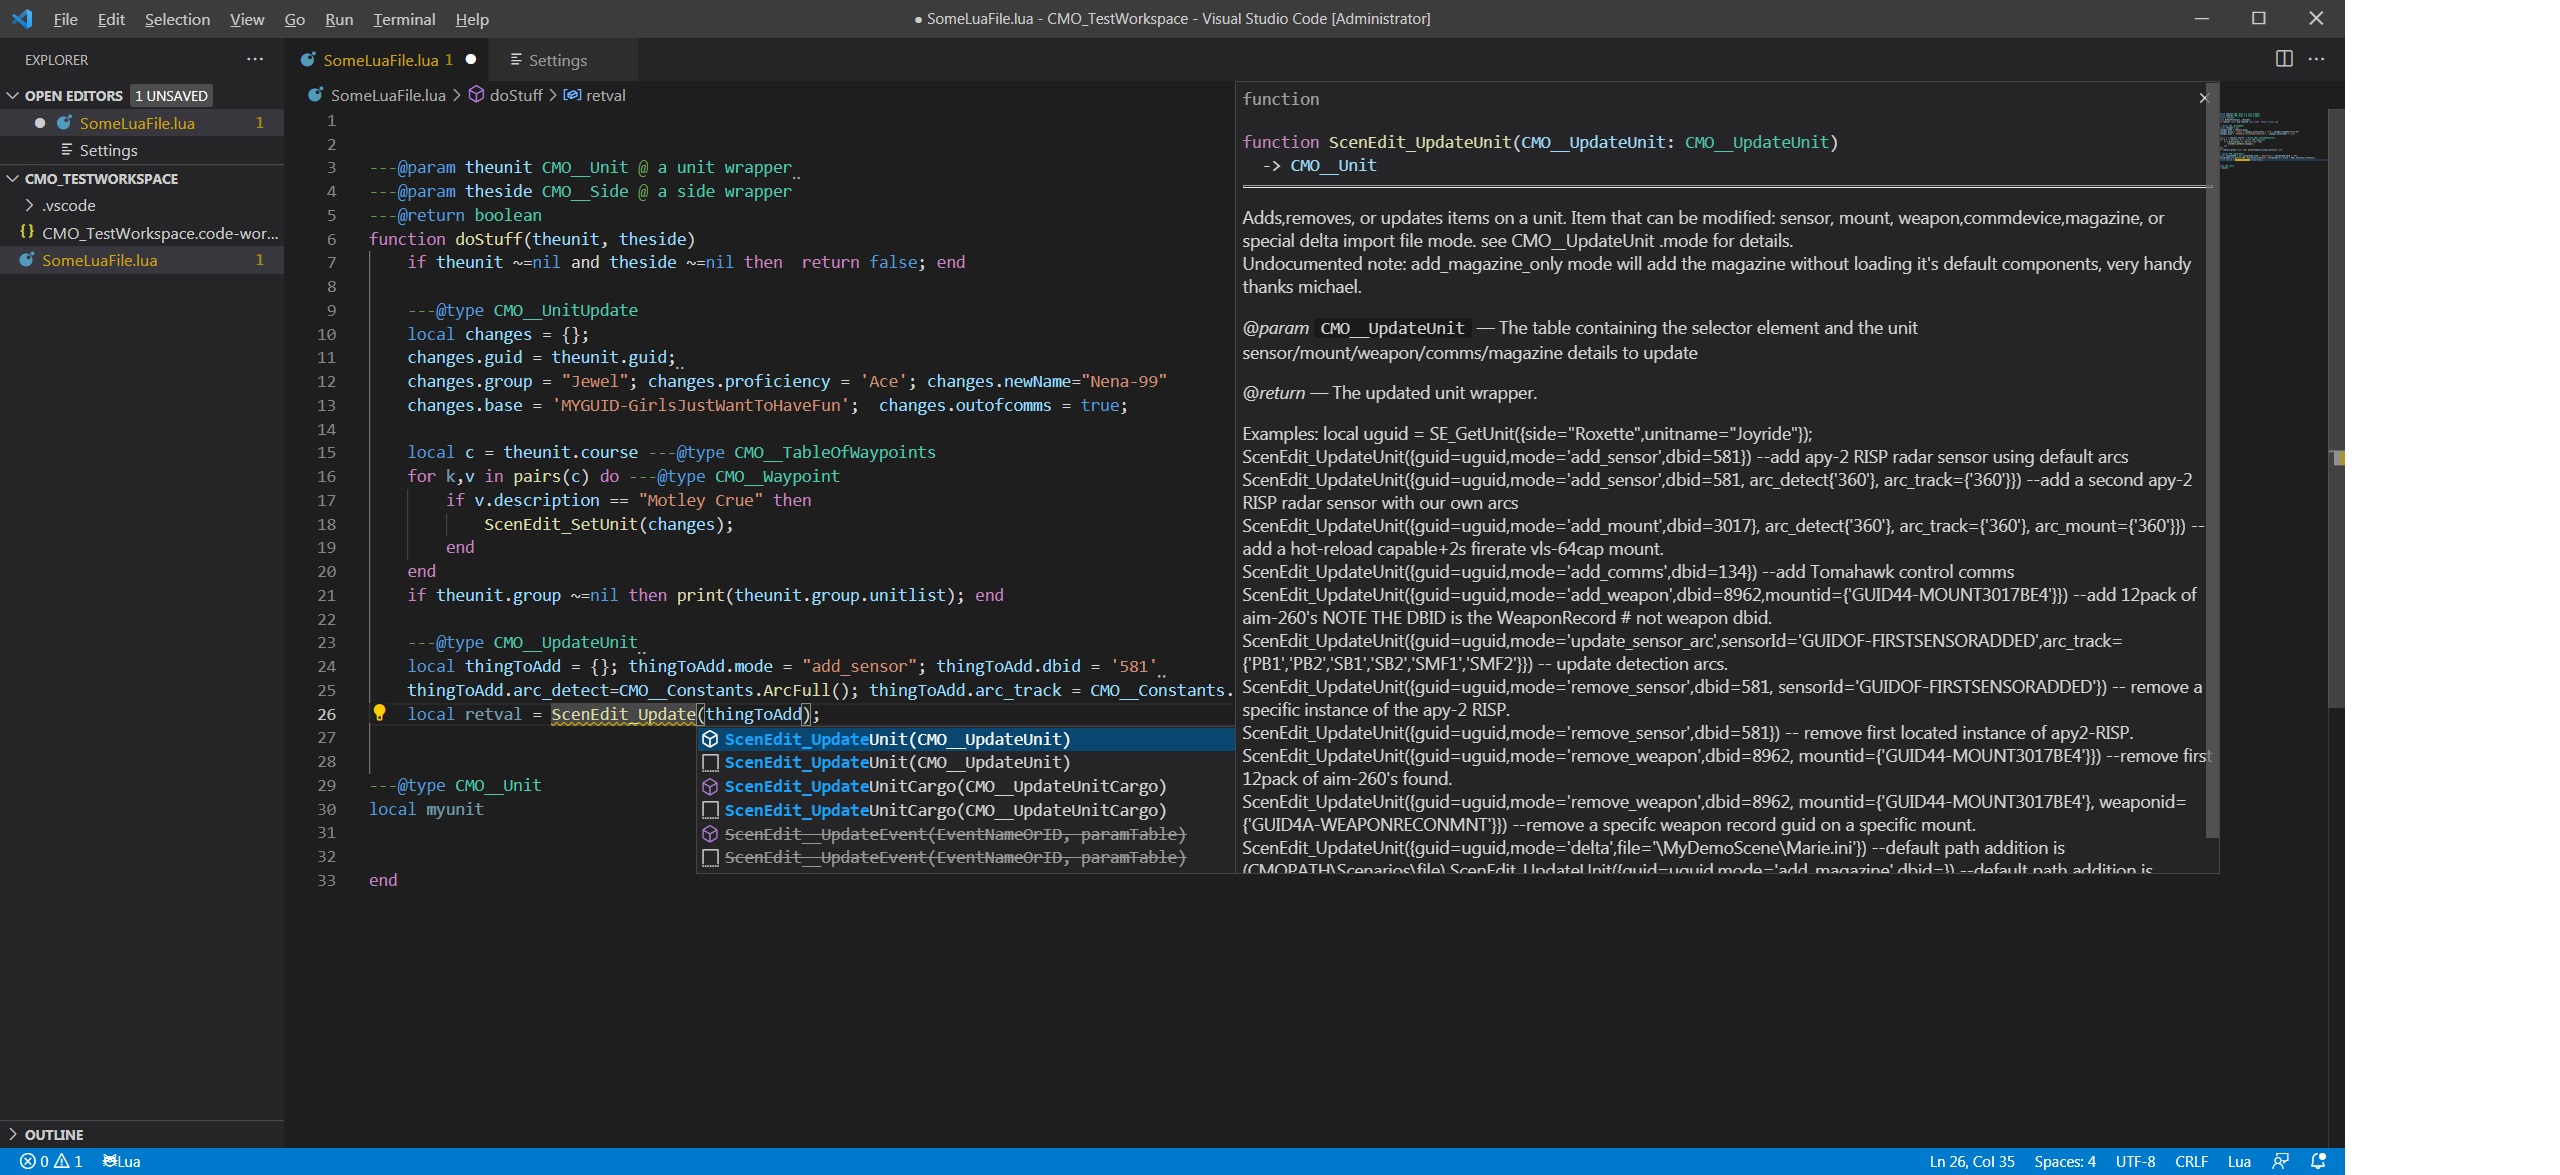Click the documentation popup scrollbar

(x=2212, y=460)
